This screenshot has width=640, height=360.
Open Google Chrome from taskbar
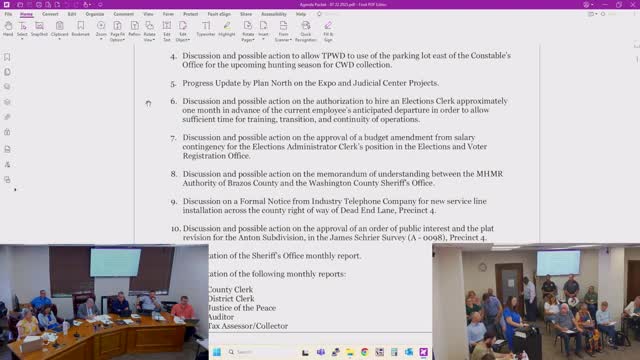(x=364, y=352)
